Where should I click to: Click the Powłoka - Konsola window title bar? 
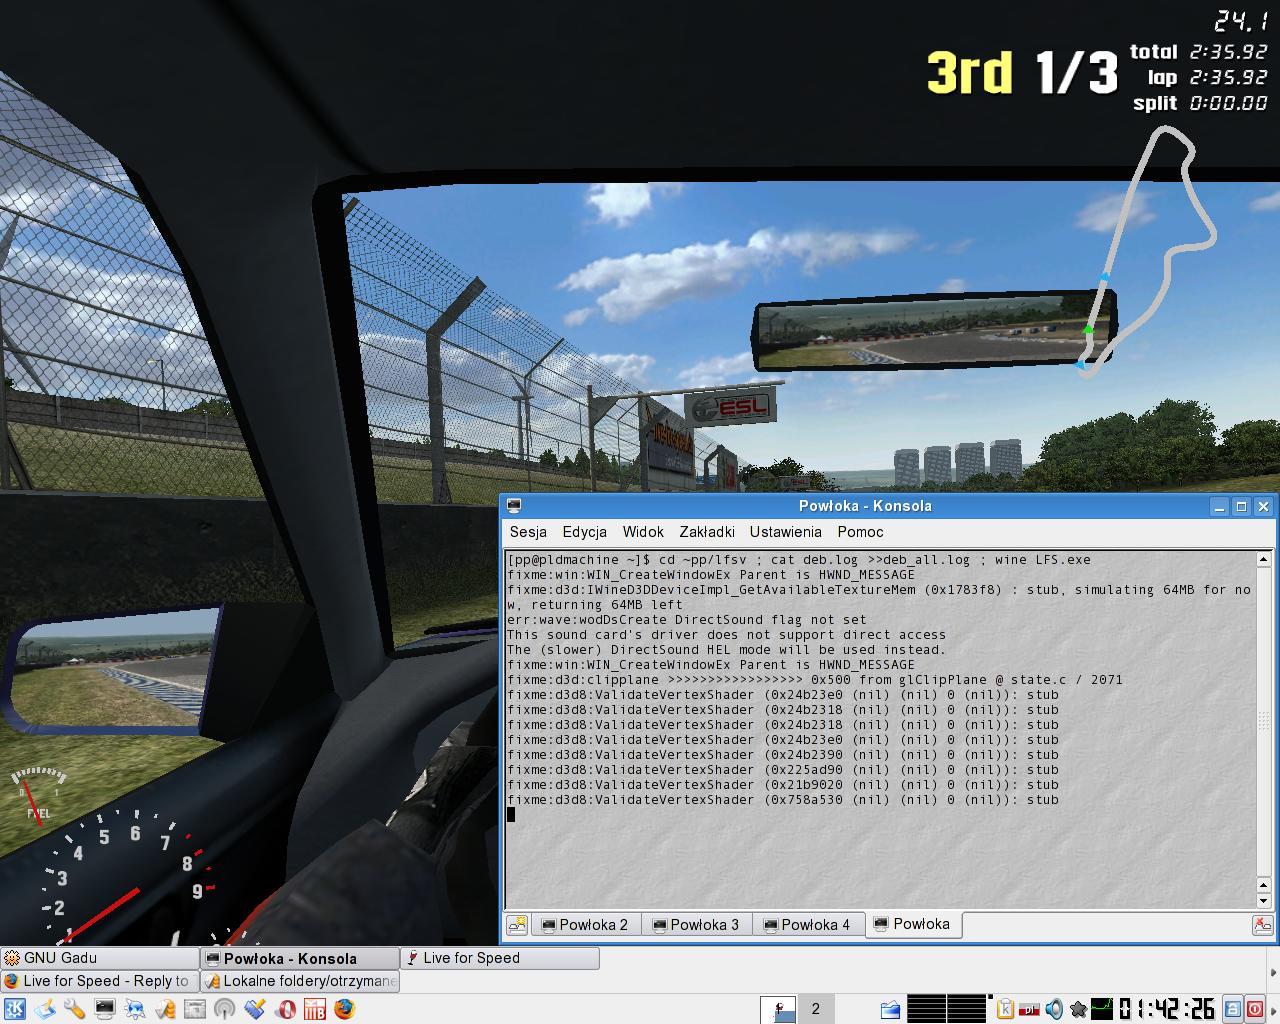pos(865,506)
